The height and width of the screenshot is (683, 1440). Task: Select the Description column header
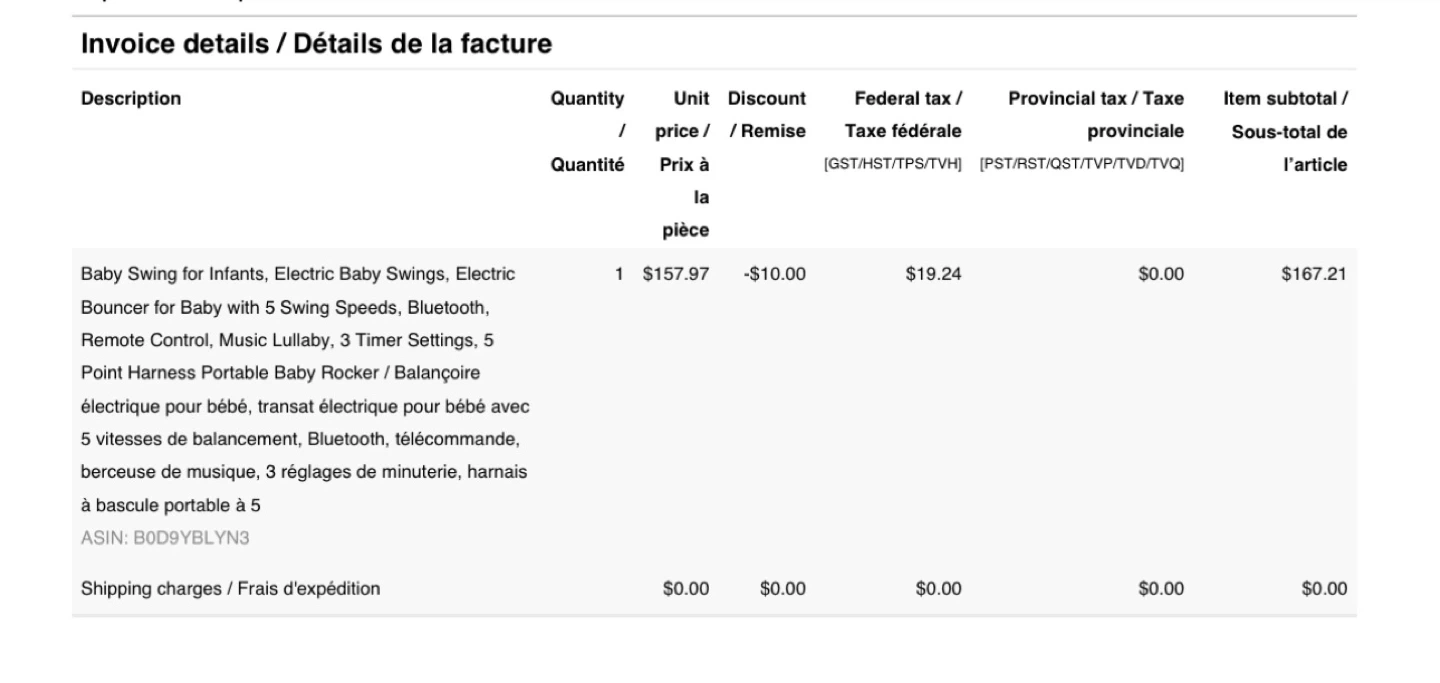(131, 99)
